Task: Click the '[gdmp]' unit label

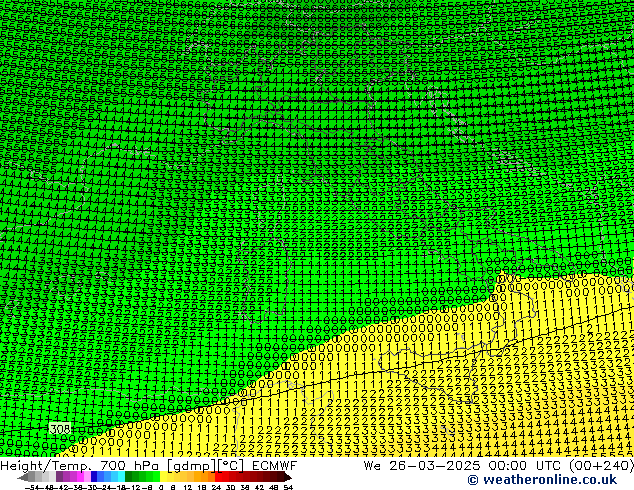Action: (x=191, y=466)
